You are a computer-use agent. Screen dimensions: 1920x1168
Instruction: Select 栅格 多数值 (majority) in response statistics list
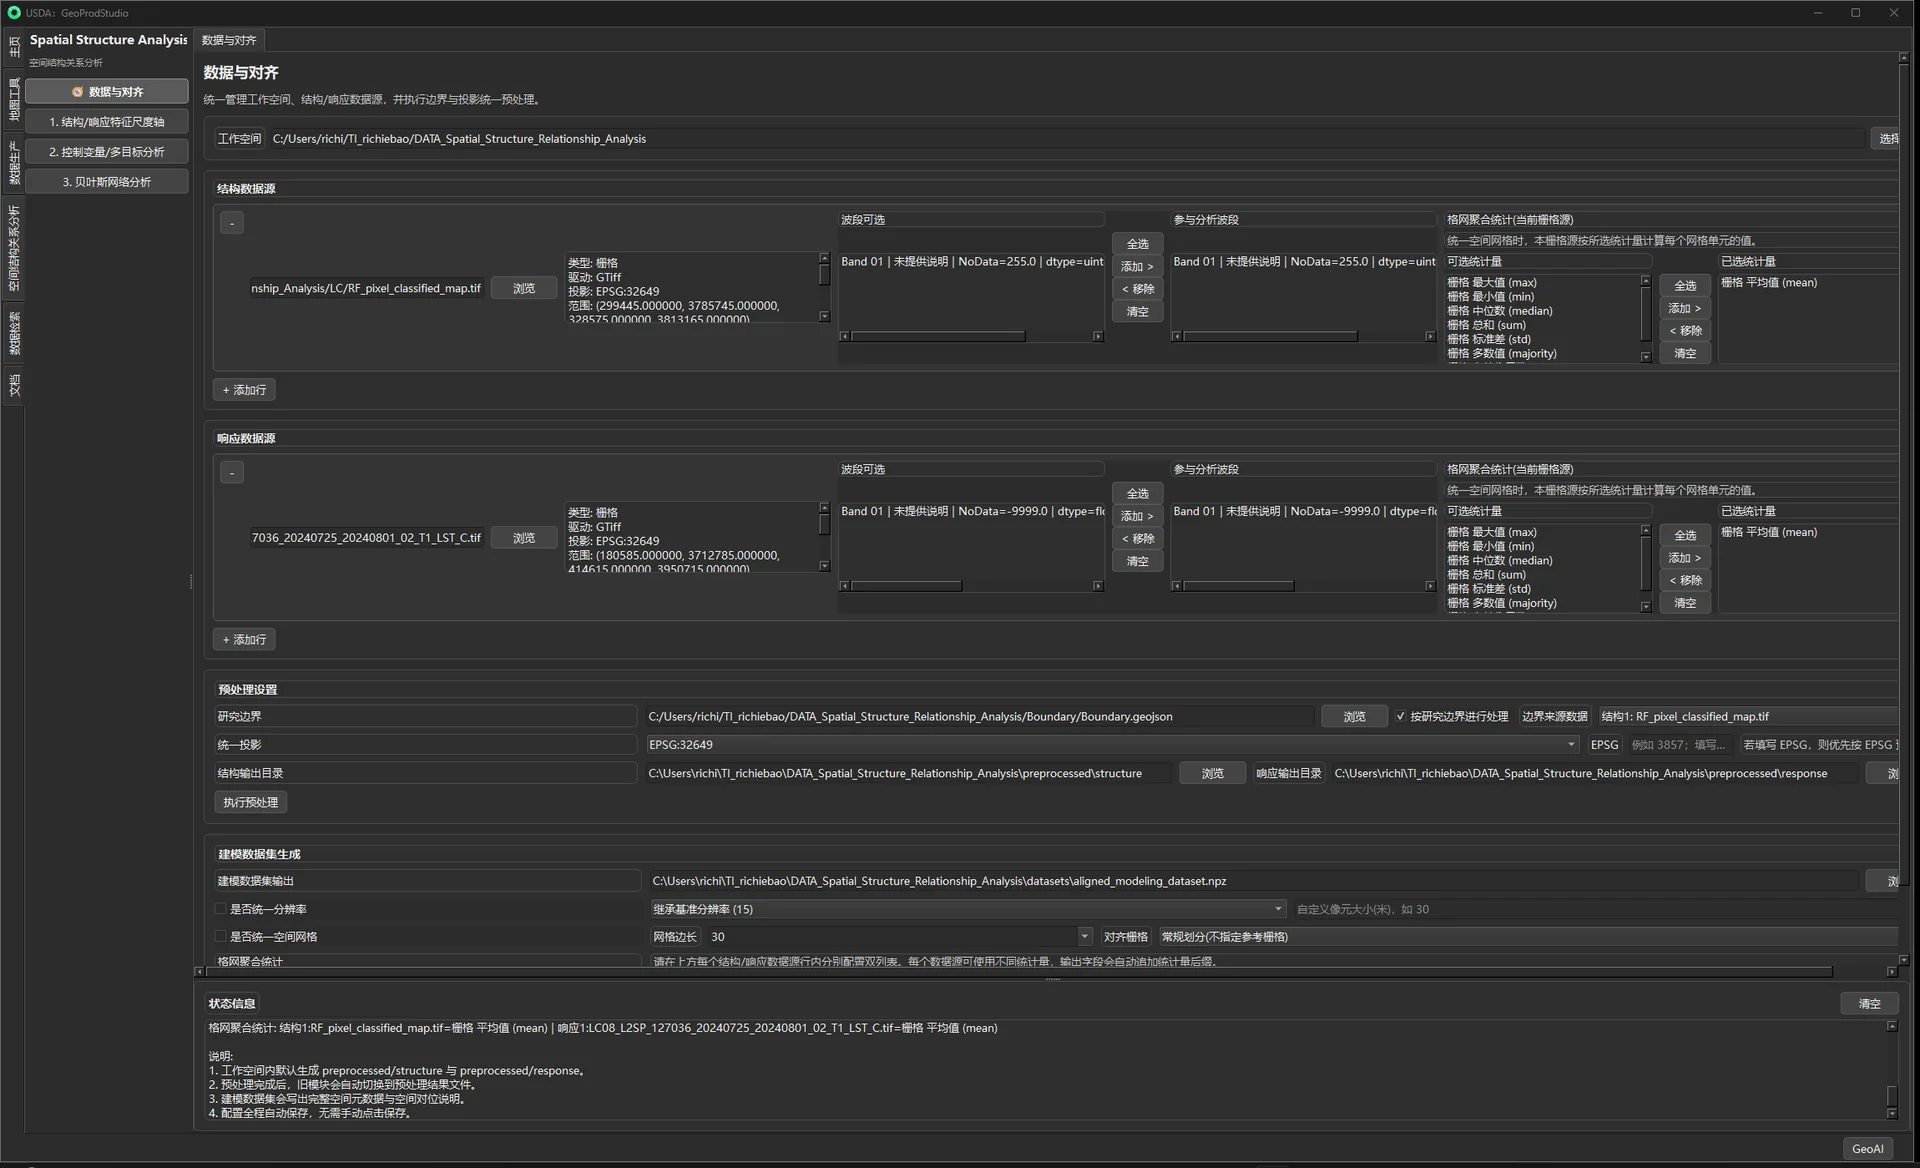click(1502, 603)
